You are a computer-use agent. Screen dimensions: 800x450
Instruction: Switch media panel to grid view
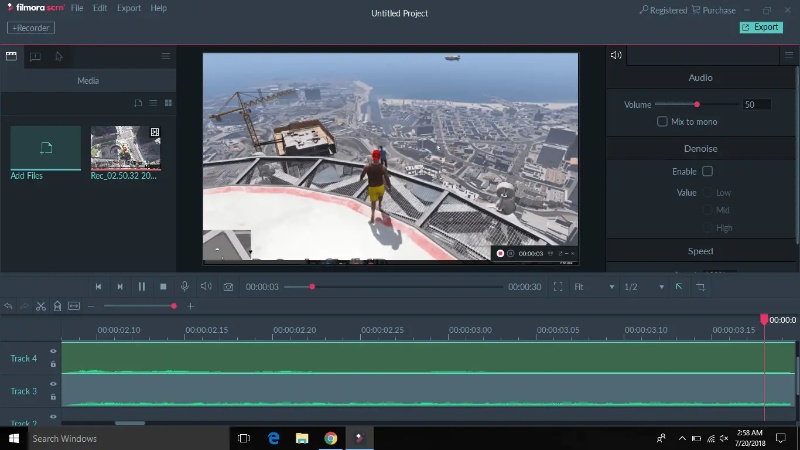pyautogui.click(x=168, y=103)
